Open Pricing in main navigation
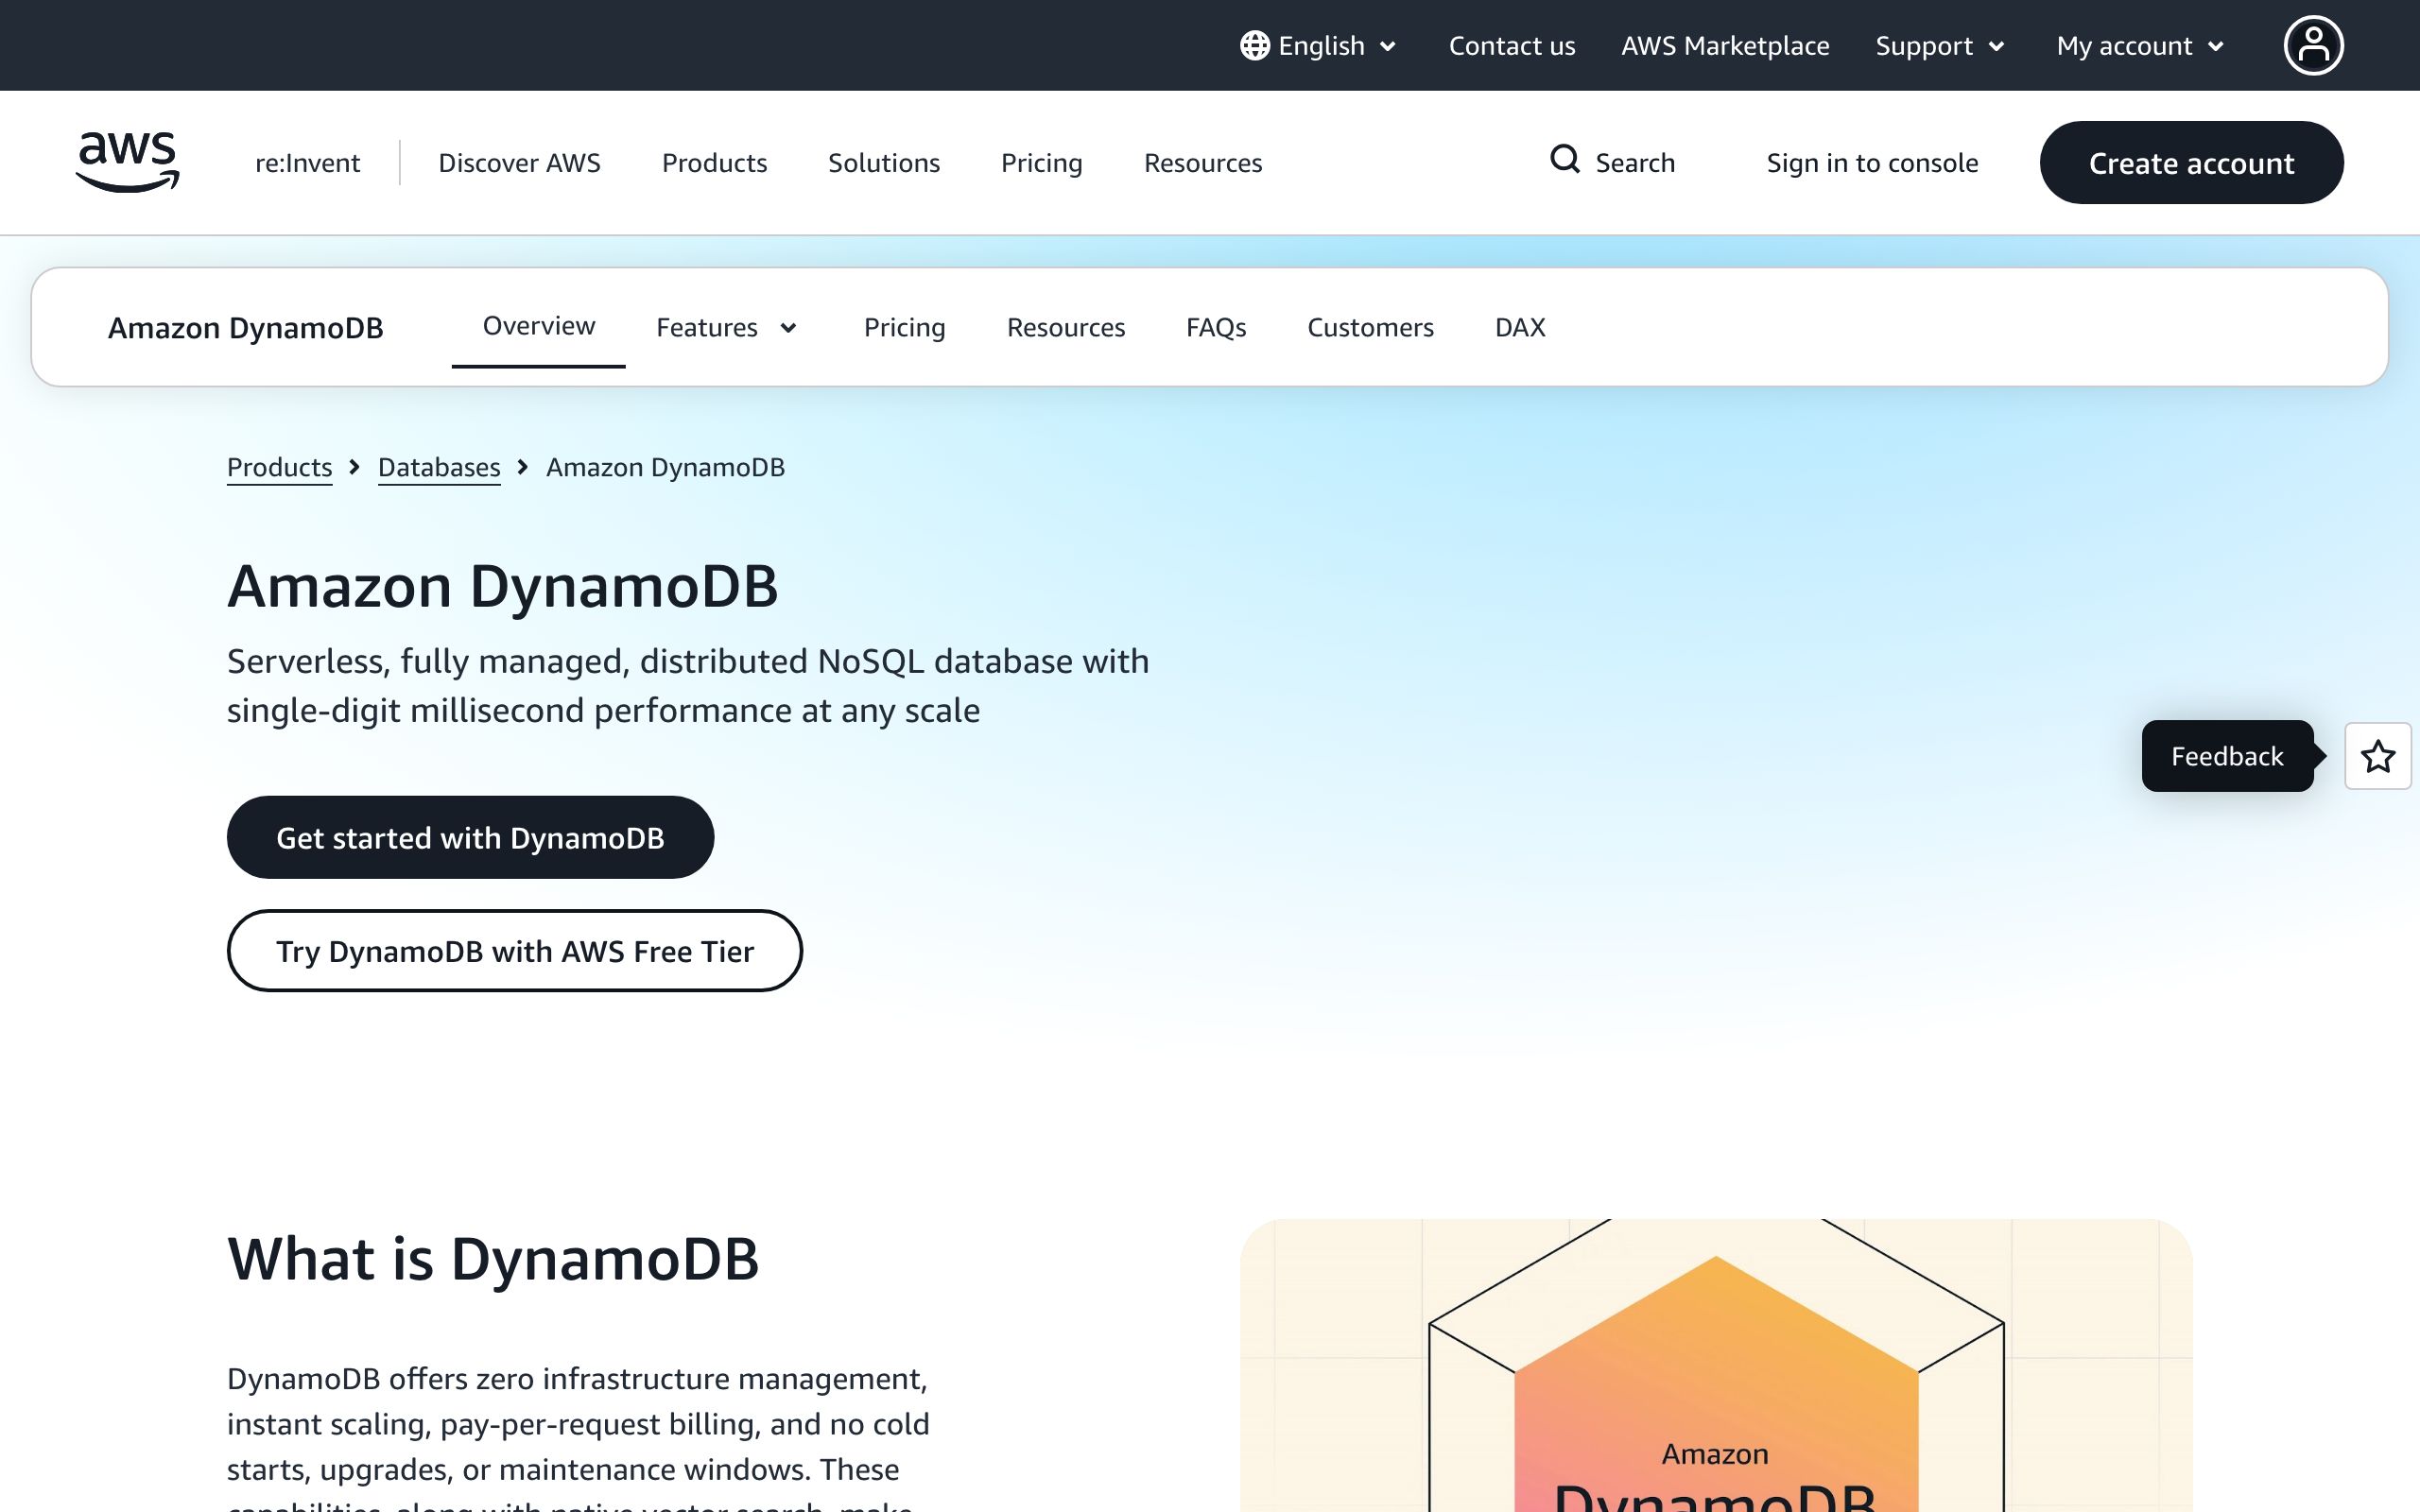The image size is (2420, 1512). [1041, 163]
